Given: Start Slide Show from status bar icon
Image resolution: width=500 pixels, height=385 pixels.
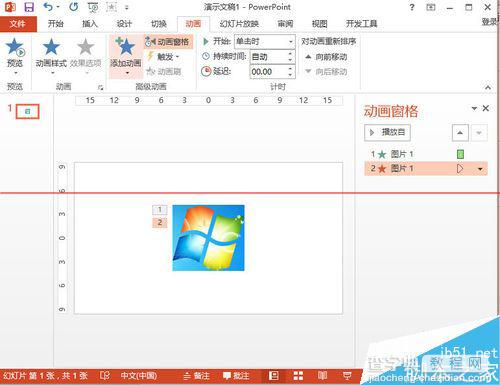Looking at the screenshot, I should (347, 376).
